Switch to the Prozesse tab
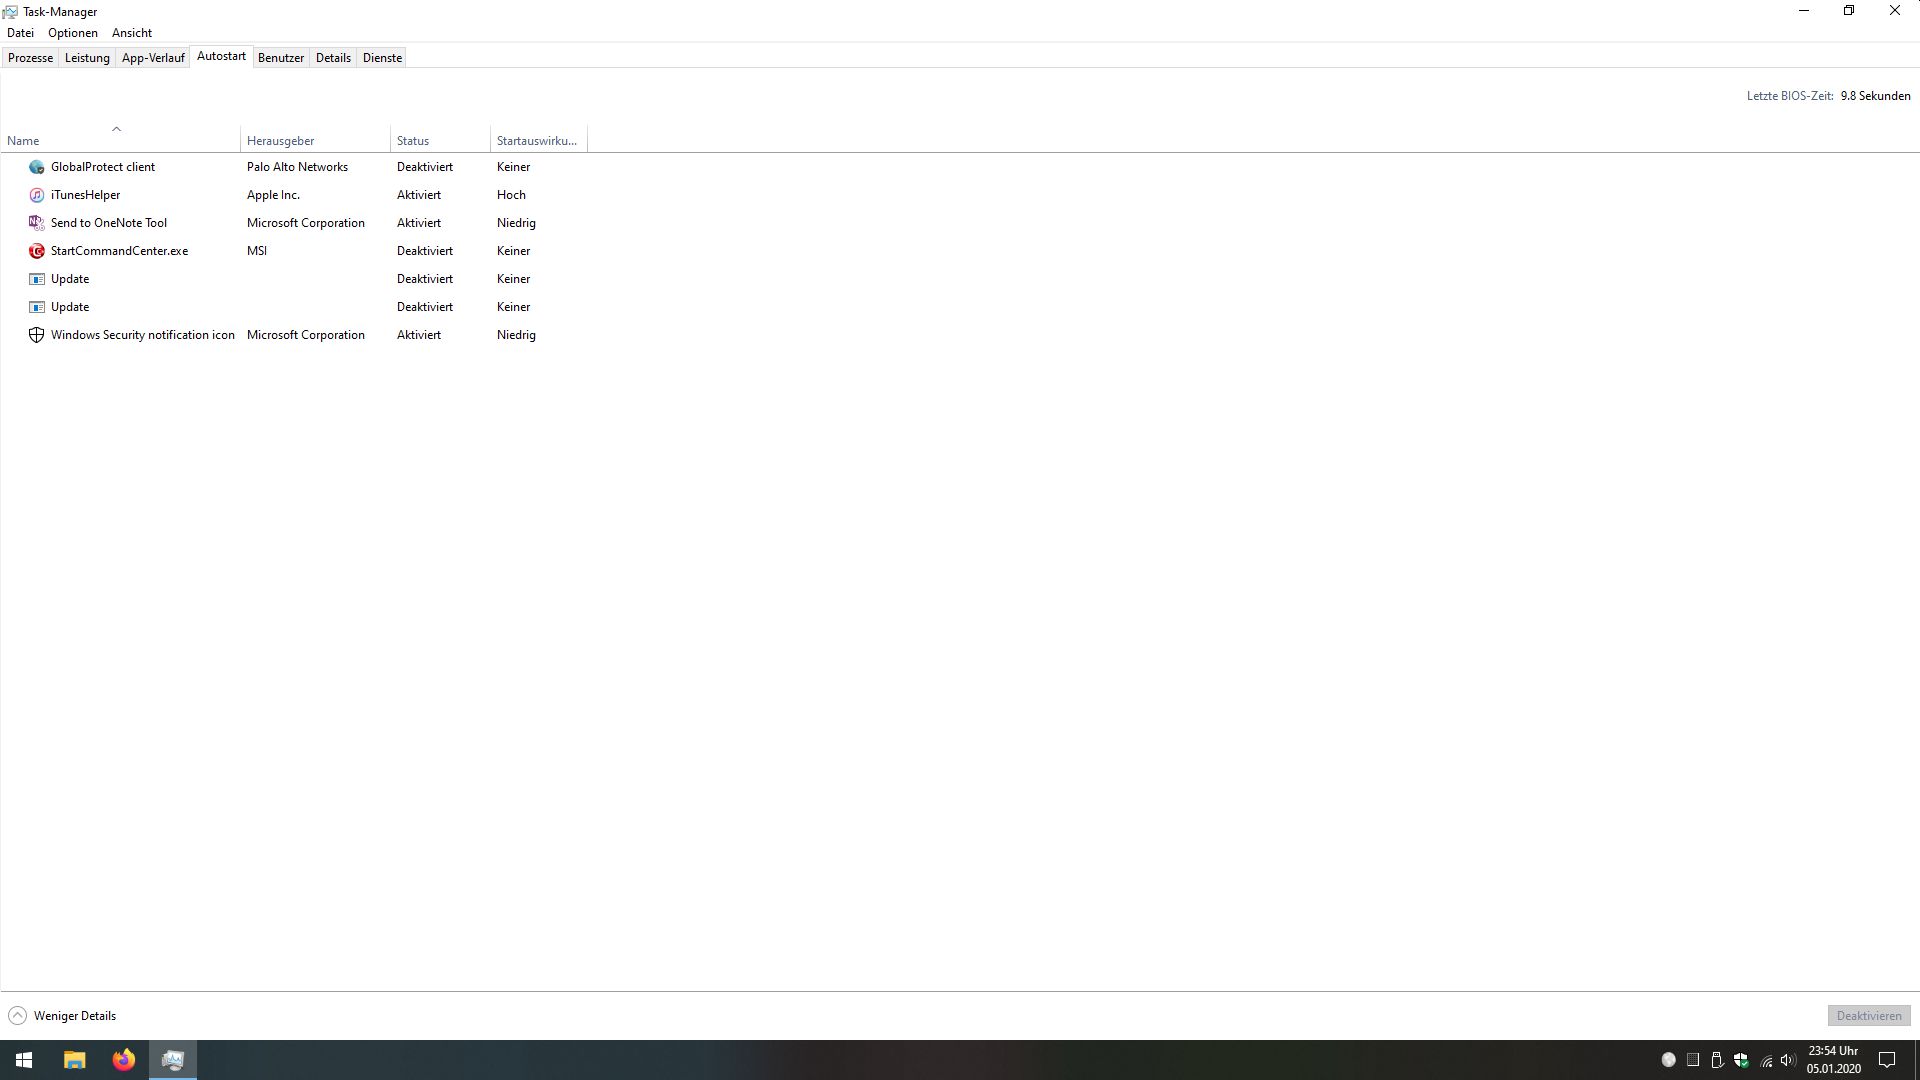The image size is (1920, 1080). coord(30,58)
